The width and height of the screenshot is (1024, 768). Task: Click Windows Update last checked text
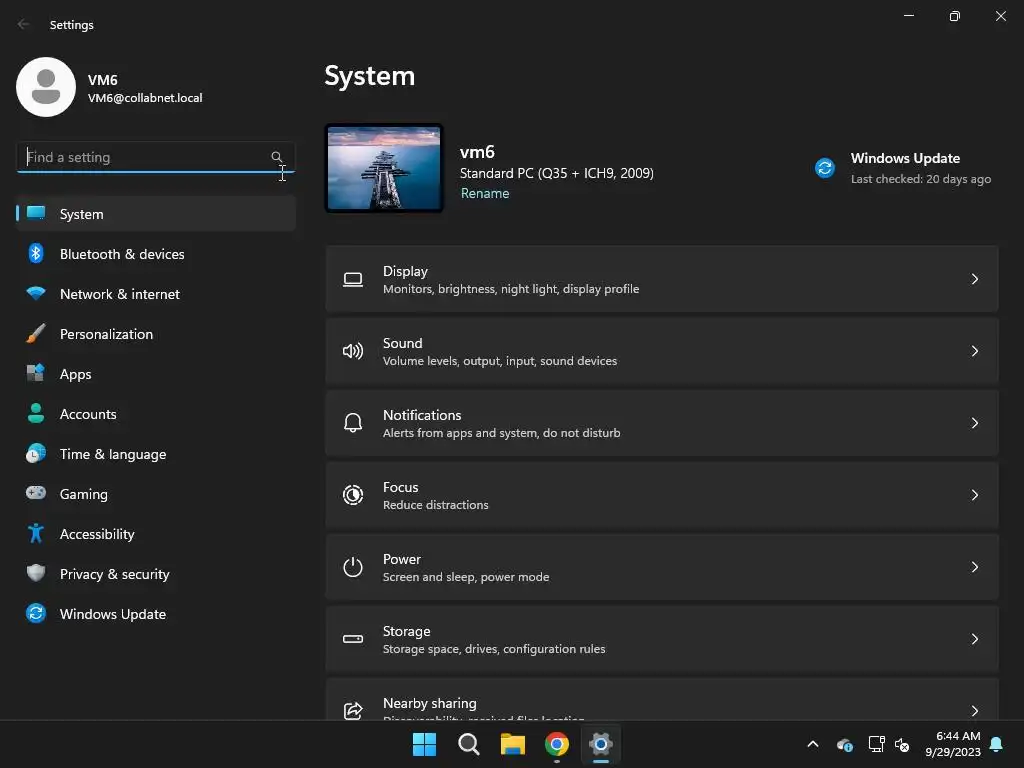(921, 179)
